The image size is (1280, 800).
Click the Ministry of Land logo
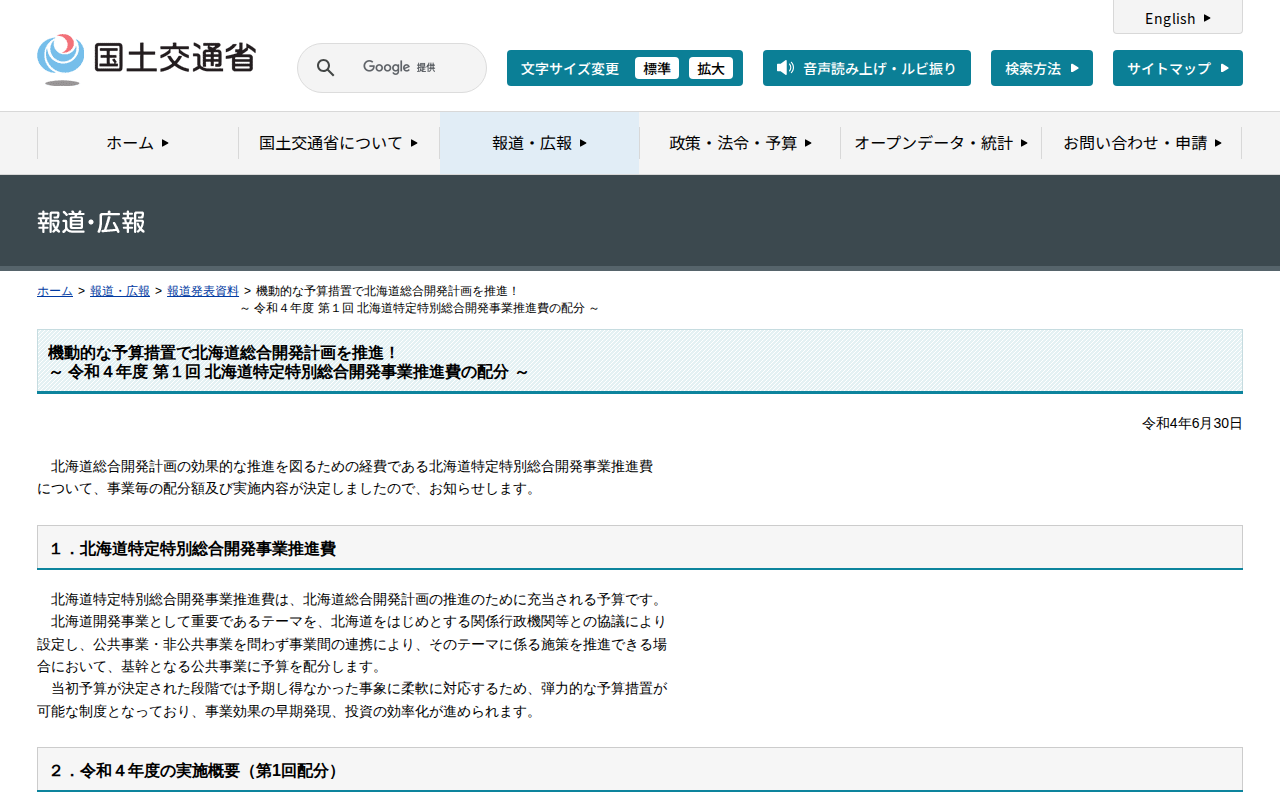(x=147, y=59)
